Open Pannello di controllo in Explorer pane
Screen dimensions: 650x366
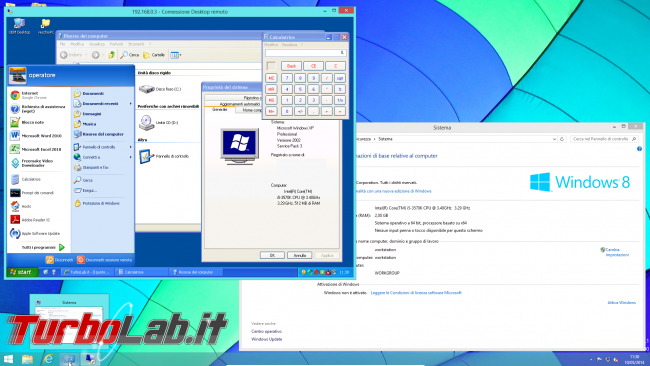tap(164, 156)
